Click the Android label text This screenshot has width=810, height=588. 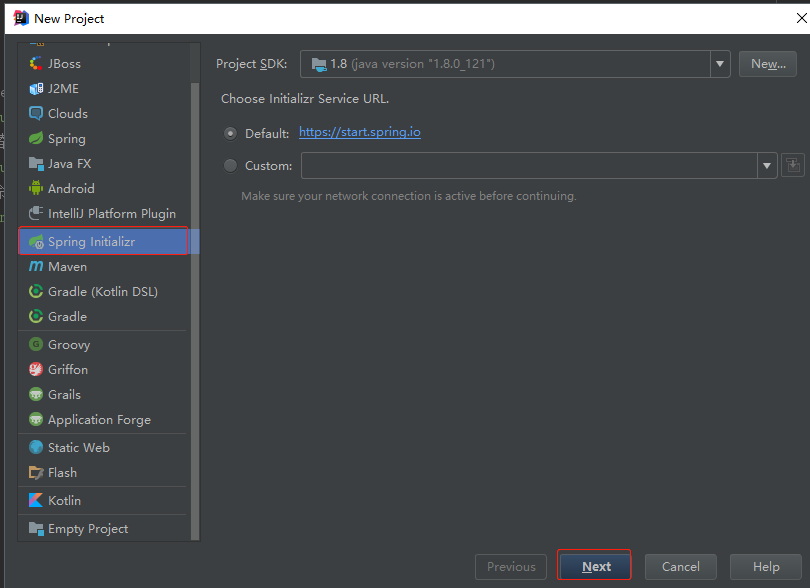click(71, 189)
